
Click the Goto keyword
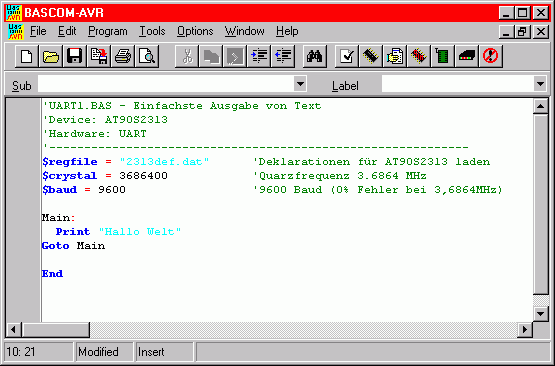click(56, 246)
